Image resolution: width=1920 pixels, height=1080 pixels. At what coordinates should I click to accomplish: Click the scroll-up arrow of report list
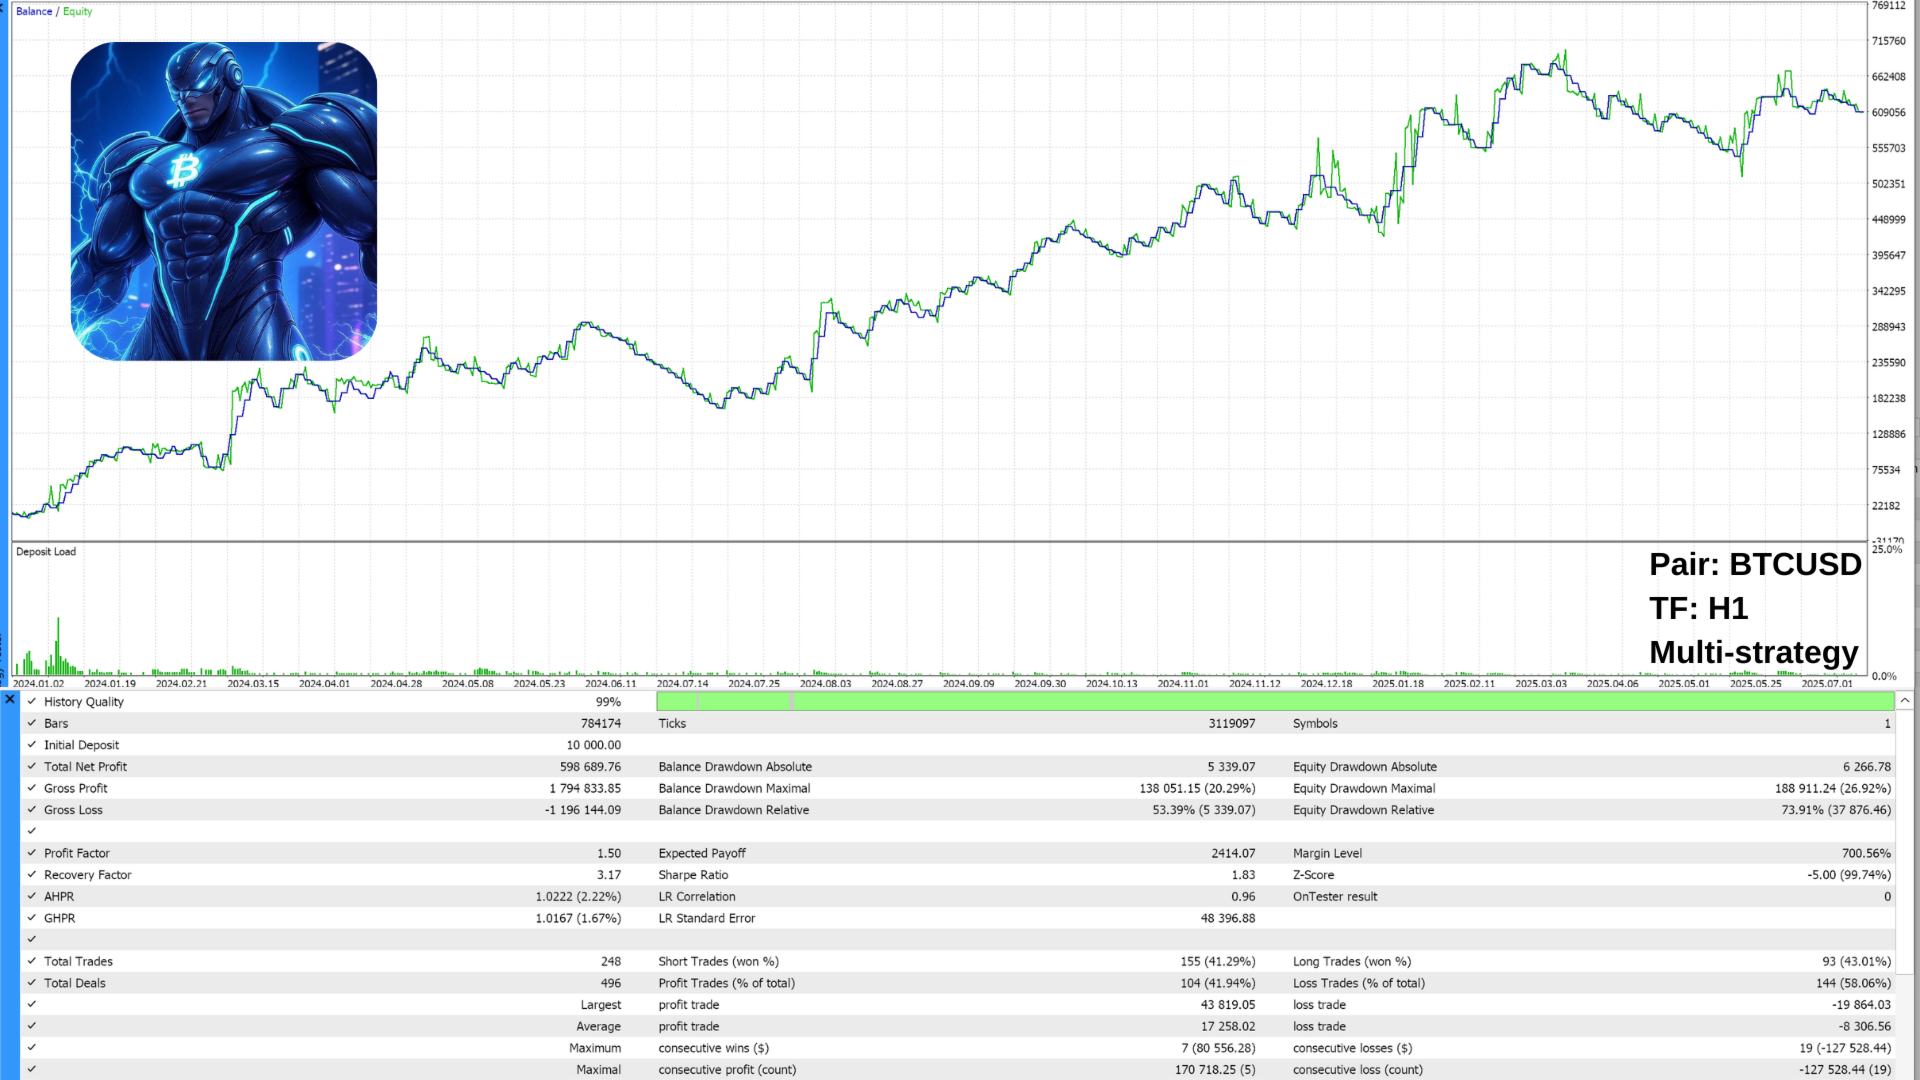(1905, 701)
